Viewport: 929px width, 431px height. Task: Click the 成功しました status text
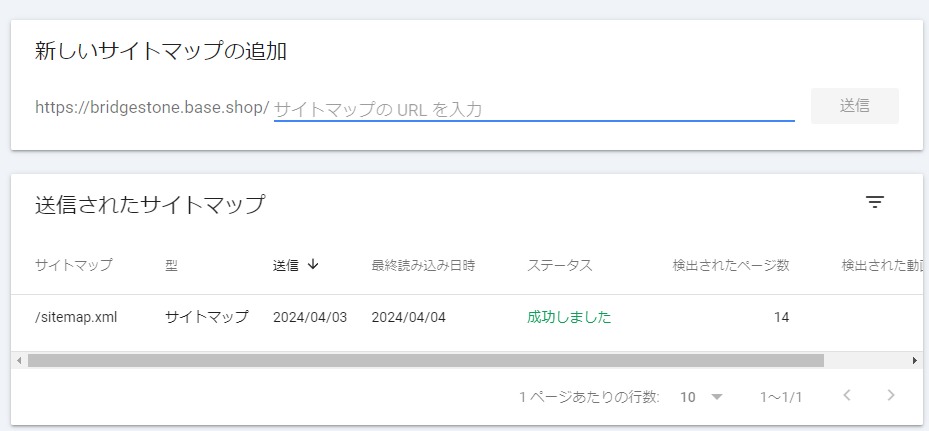[x=569, y=317]
